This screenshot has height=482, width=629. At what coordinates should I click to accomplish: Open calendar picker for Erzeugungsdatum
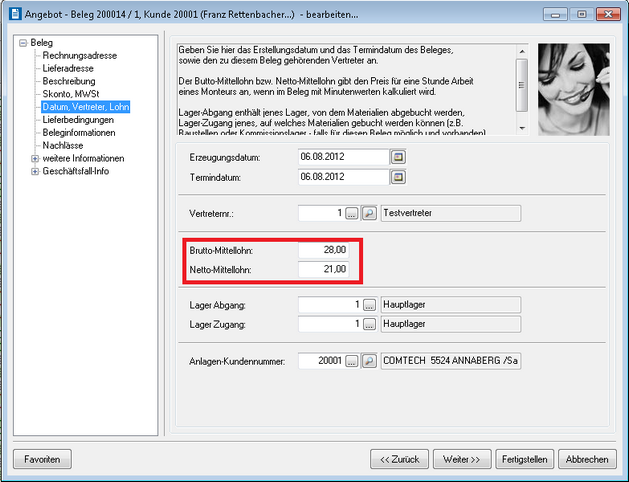(398, 157)
